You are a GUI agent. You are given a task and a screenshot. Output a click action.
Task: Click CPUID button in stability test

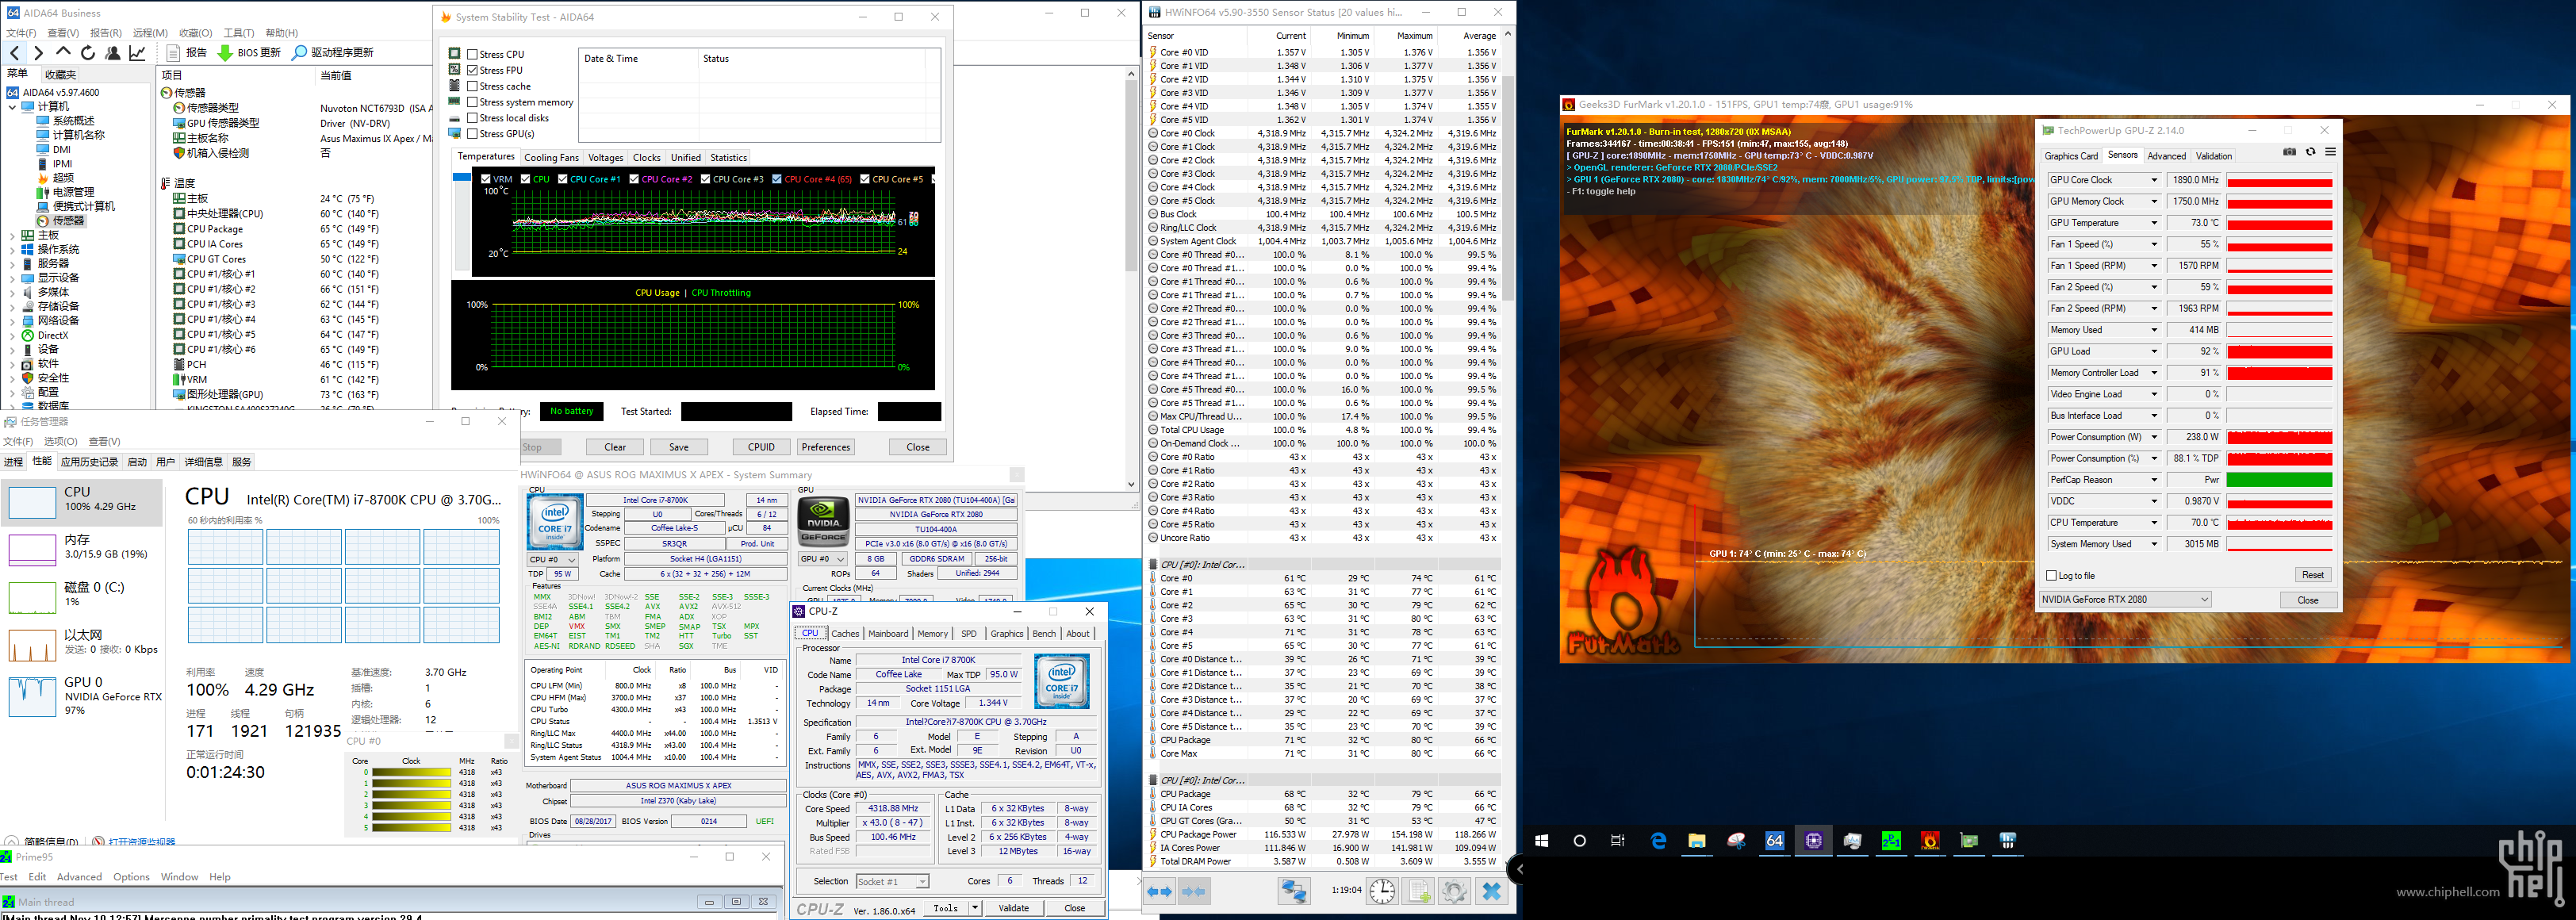761,448
